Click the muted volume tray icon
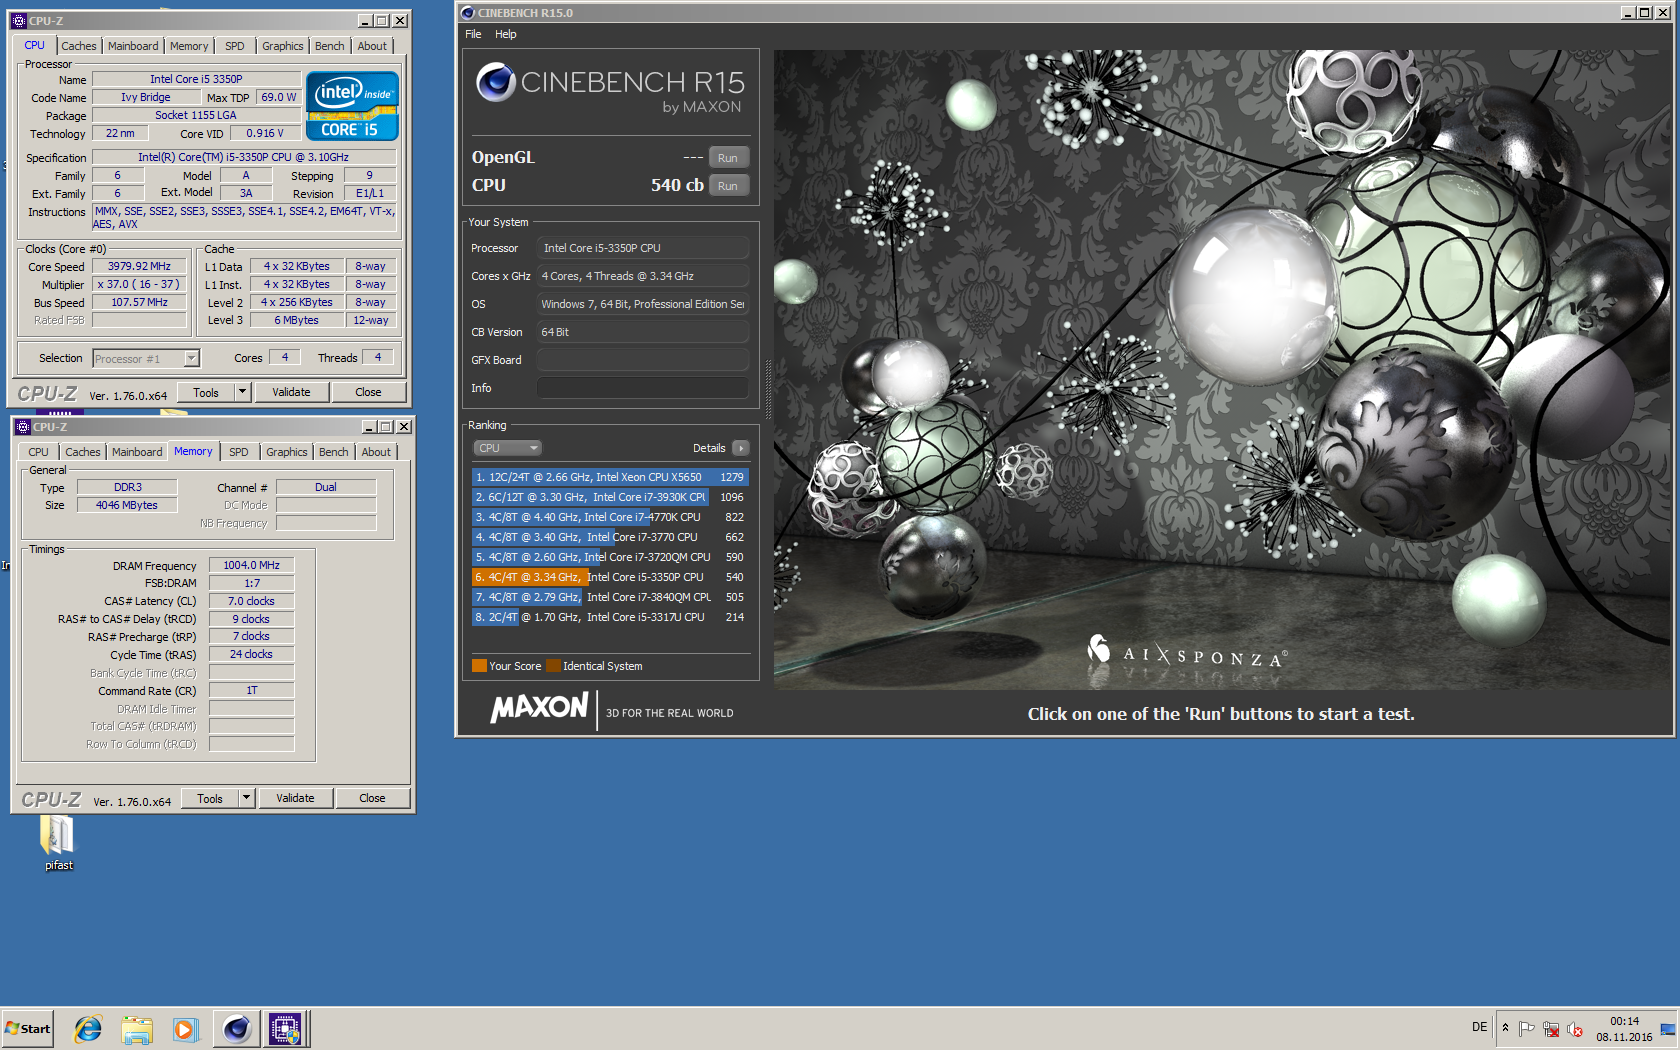The image size is (1680, 1050). [x=1575, y=1028]
